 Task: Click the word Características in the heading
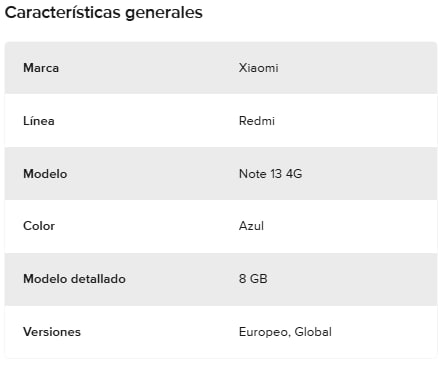(63, 12)
